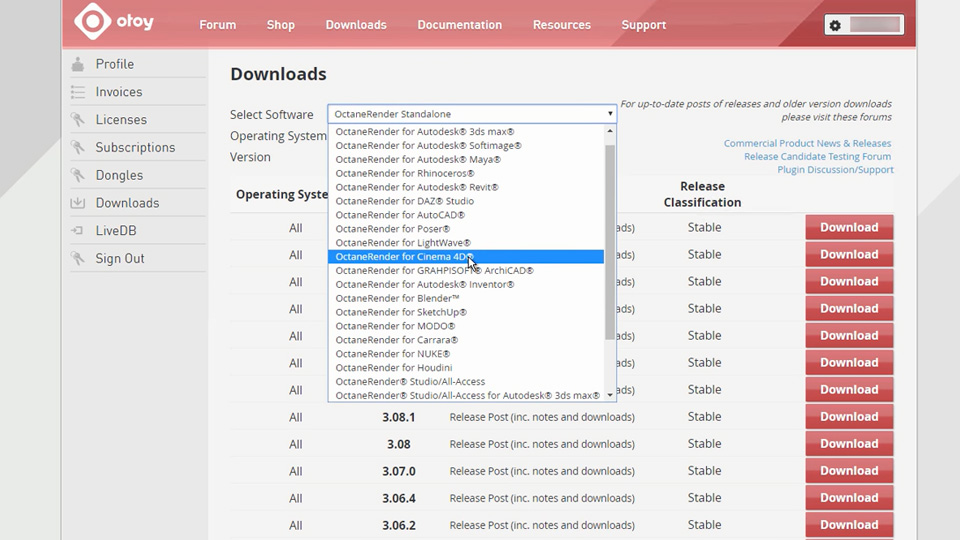Click the Subscriptions key icon

(78, 148)
